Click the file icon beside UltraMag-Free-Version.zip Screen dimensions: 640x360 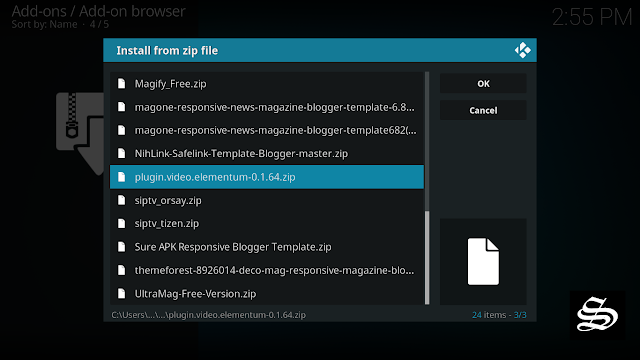pyautogui.click(x=121, y=293)
